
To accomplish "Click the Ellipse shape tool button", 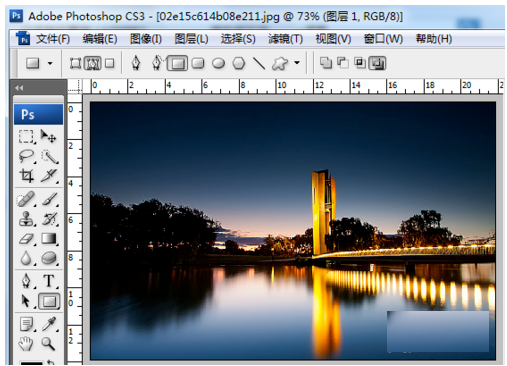I will click(218, 63).
